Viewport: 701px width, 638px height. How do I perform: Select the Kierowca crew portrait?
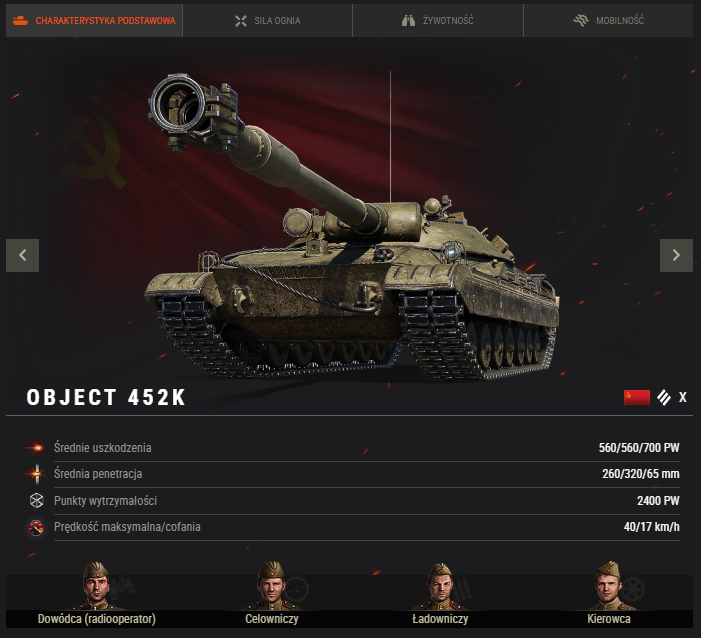tap(609, 587)
